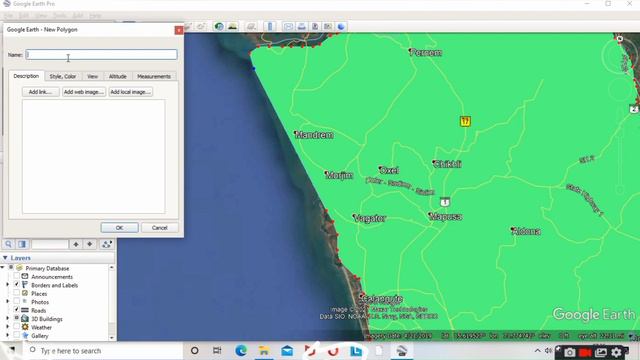Open recorder settings gear icon
Screen dimensions: 640x360
(616, 352)
